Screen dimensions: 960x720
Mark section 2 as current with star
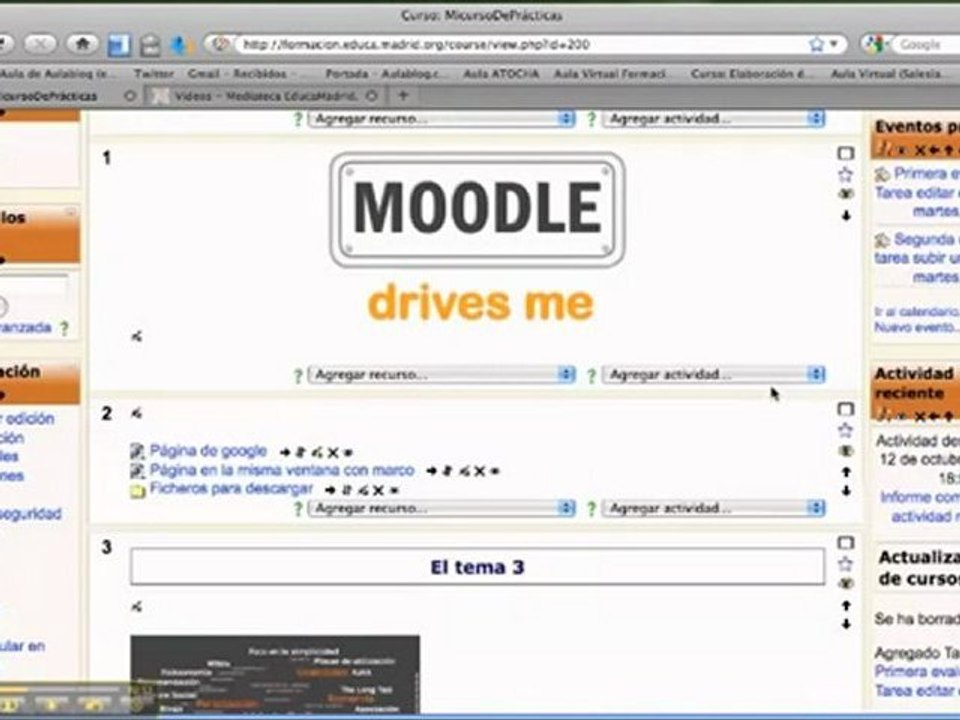tap(846, 430)
